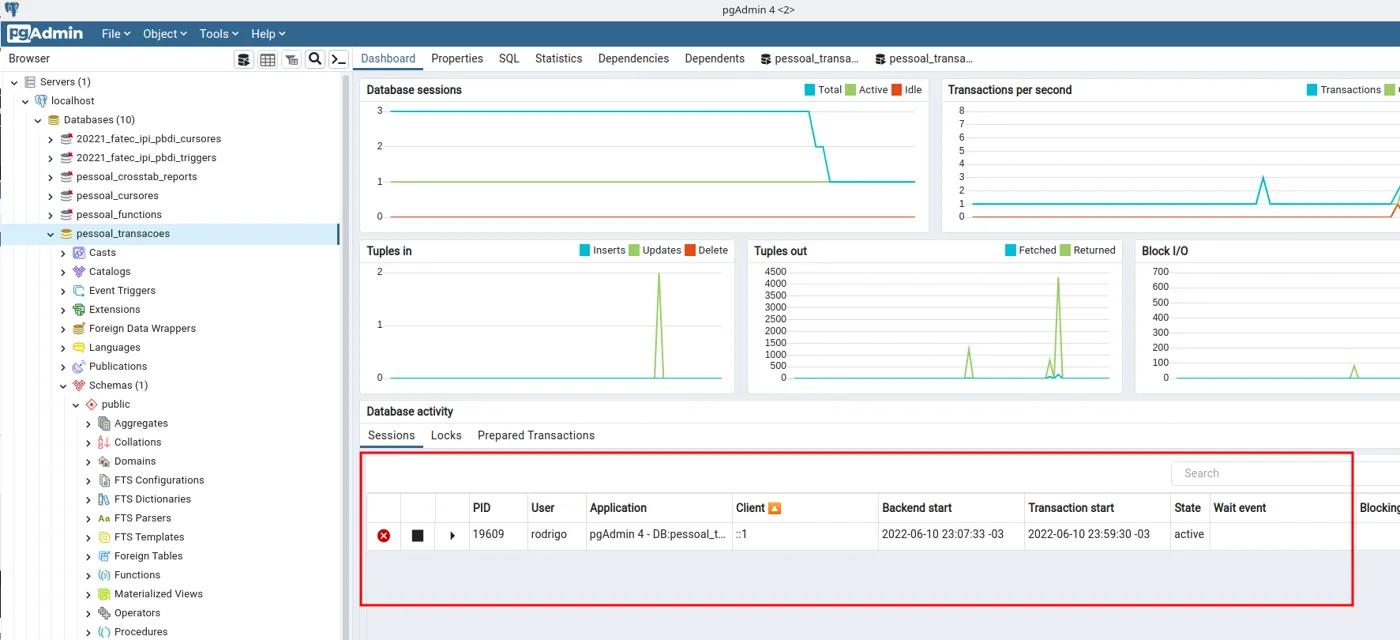Open the Query Tool toolbar icon

244,60
